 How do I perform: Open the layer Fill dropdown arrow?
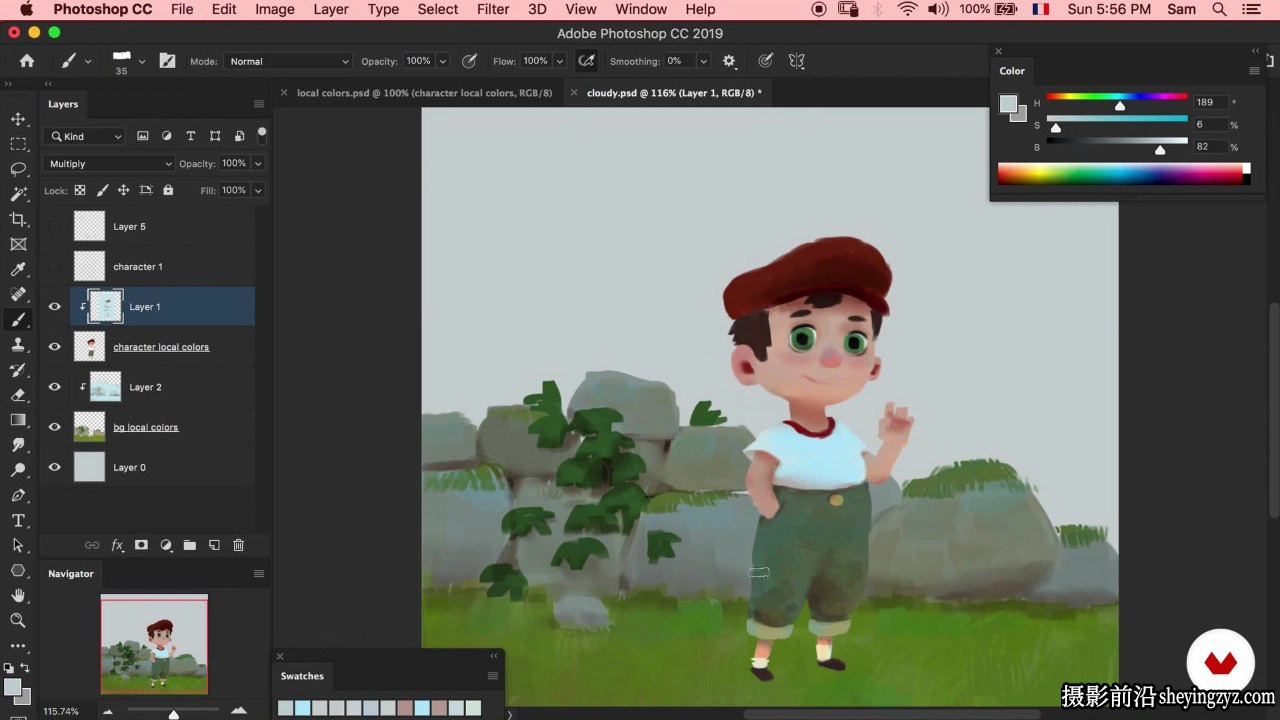pyautogui.click(x=258, y=190)
